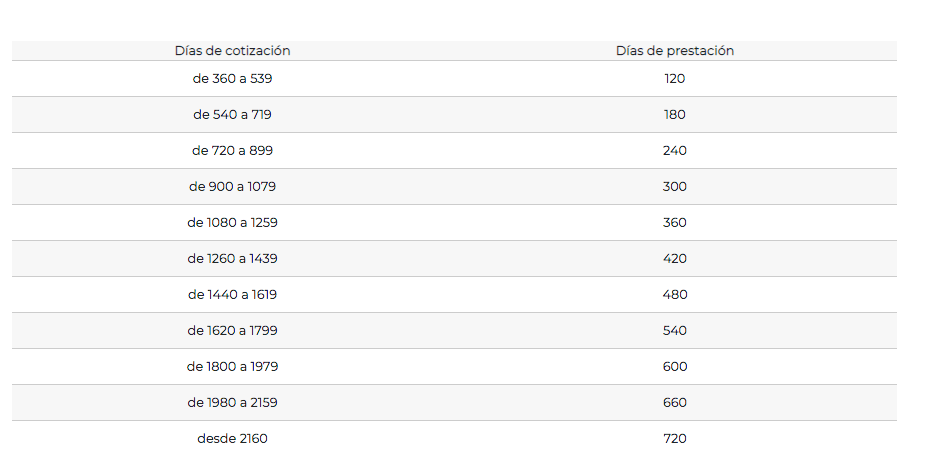
Task: Click the 240 days benefit value
Action: [x=674, y=150]
